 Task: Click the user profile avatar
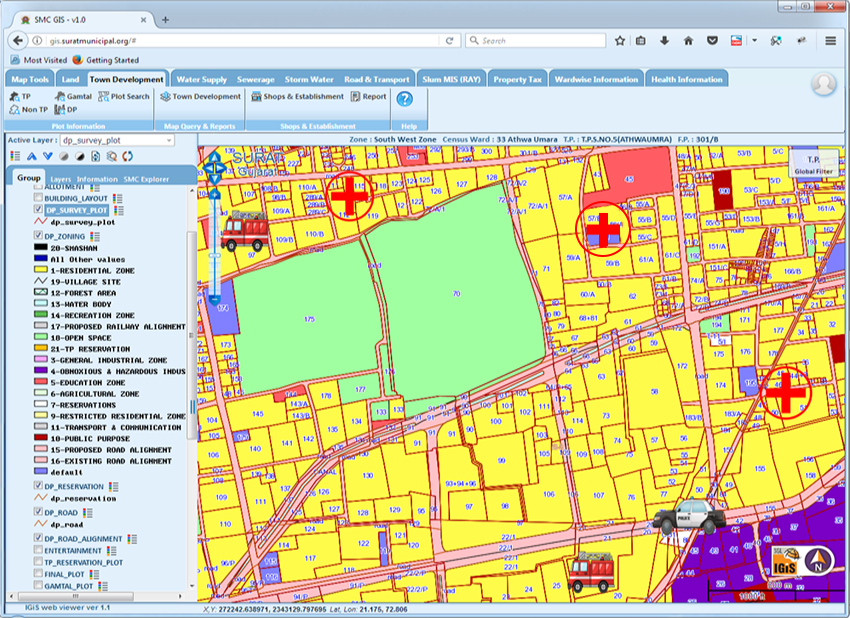(823, 83)
